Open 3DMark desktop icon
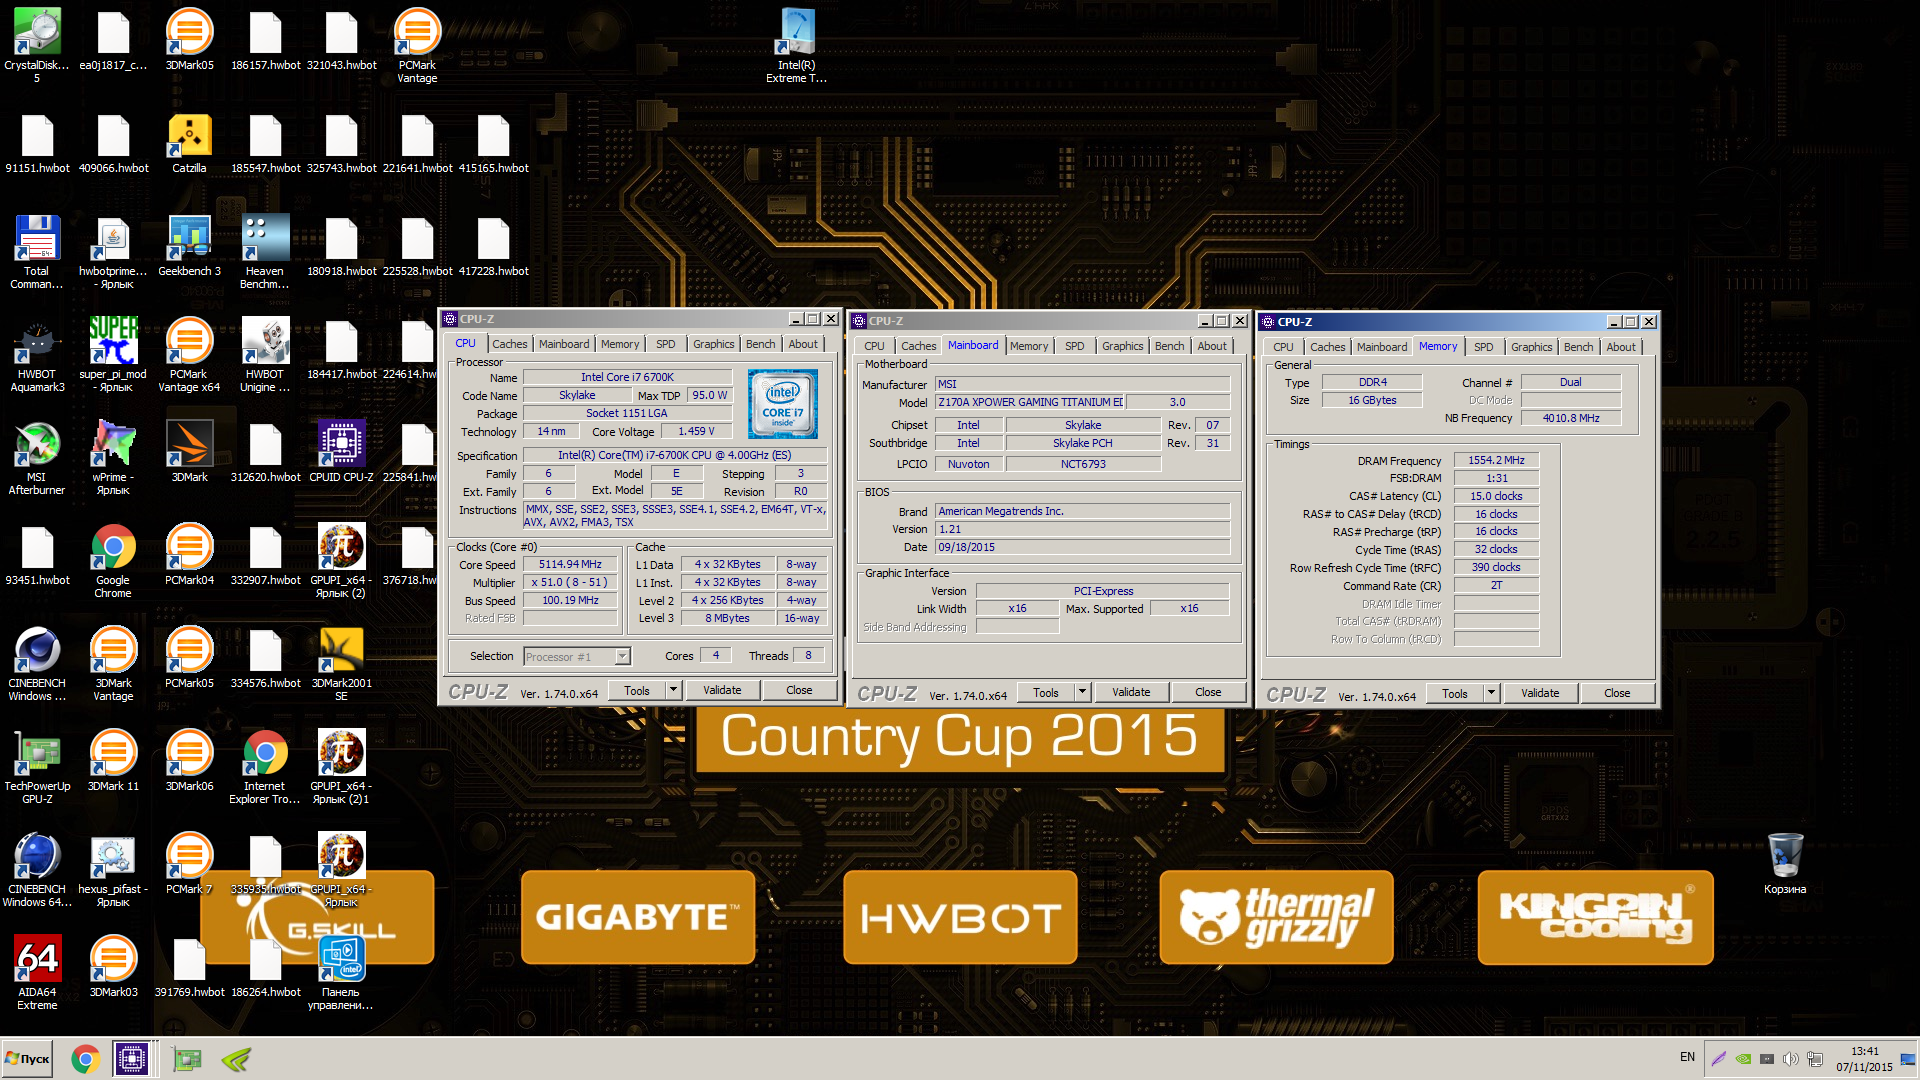 (x=189, y=452)
